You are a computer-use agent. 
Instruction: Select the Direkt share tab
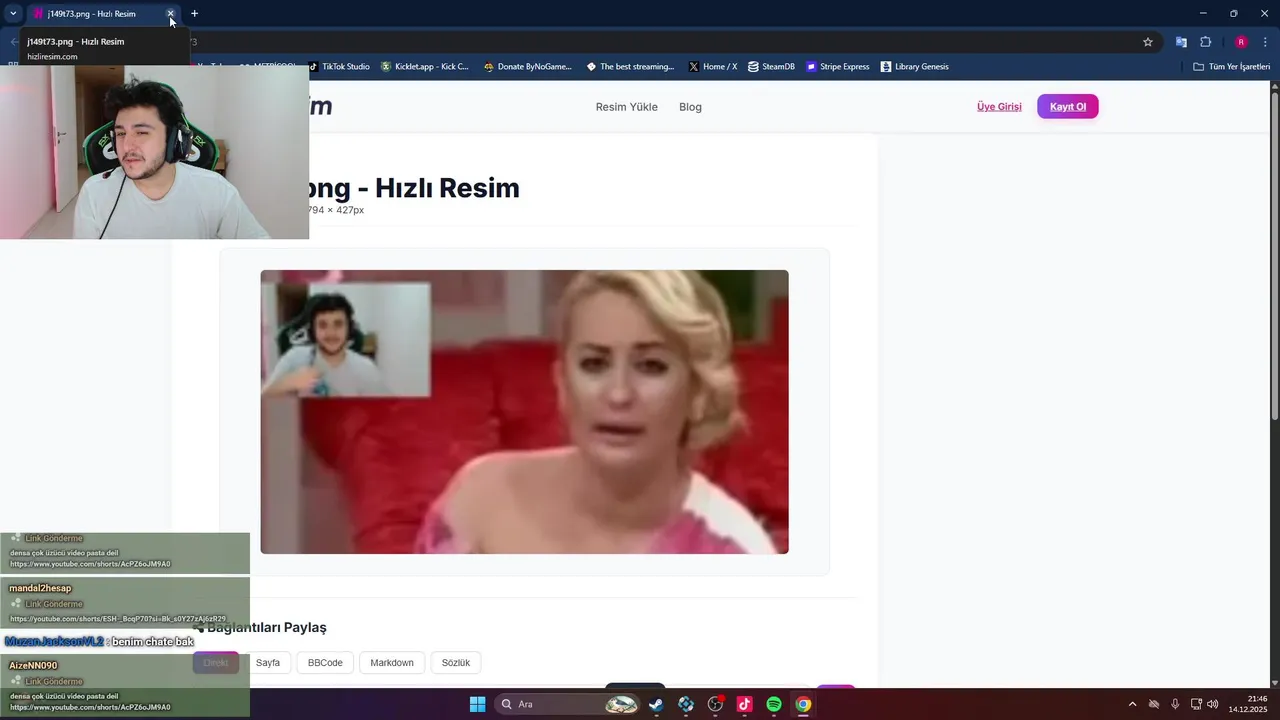(x=216, y=663)
